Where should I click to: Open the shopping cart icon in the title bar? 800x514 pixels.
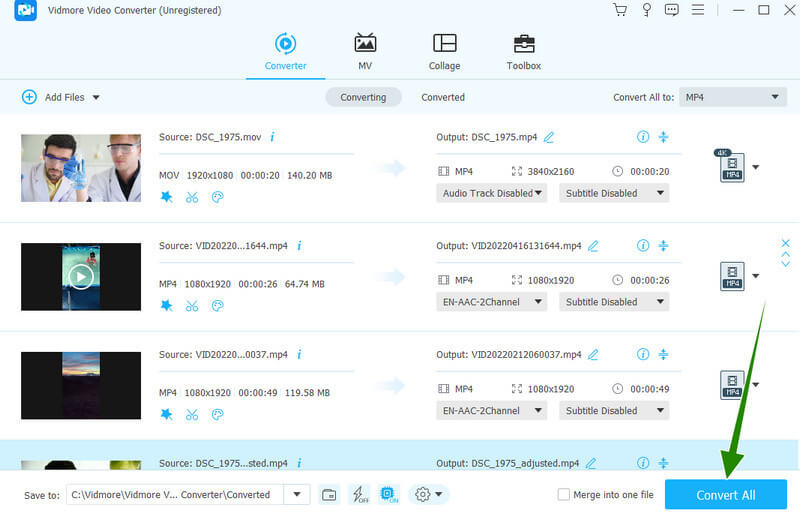[620, 10]
